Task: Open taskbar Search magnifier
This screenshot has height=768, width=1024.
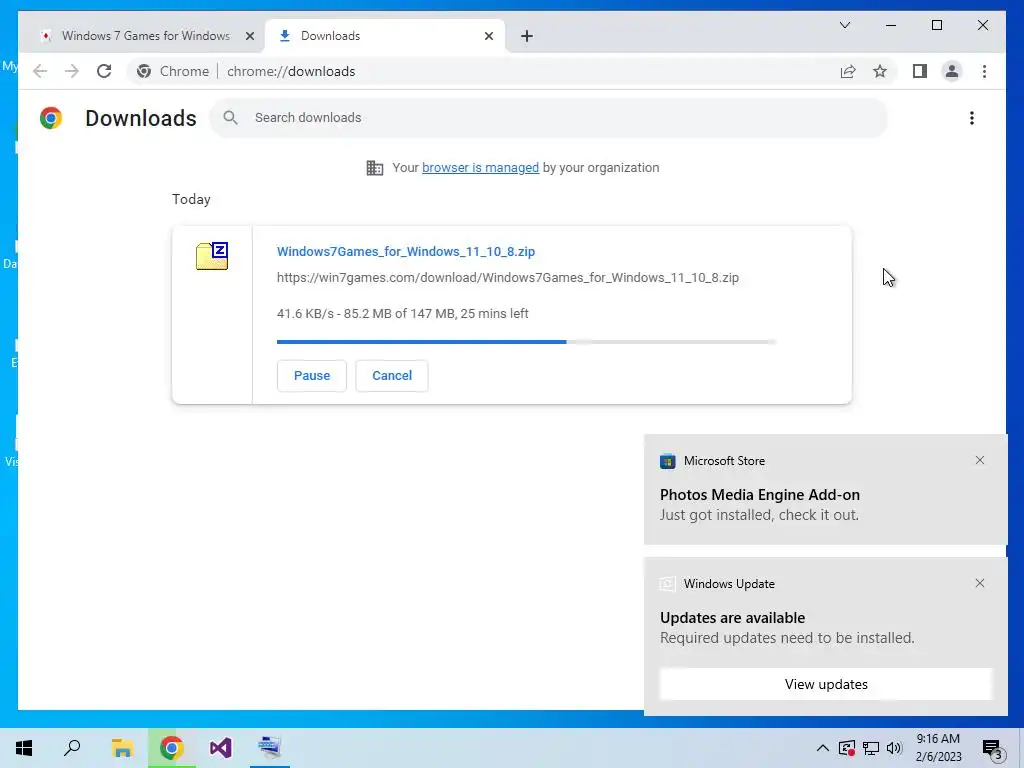Action: point(72,748)
